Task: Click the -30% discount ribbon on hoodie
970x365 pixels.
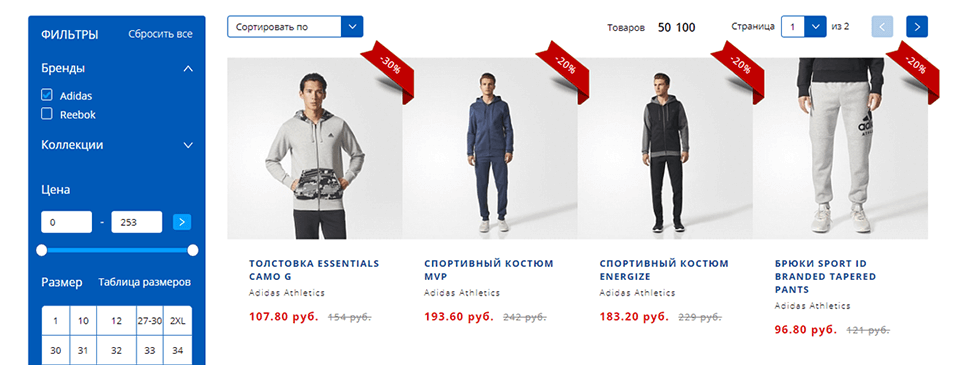Action: (x=389, y=71)
